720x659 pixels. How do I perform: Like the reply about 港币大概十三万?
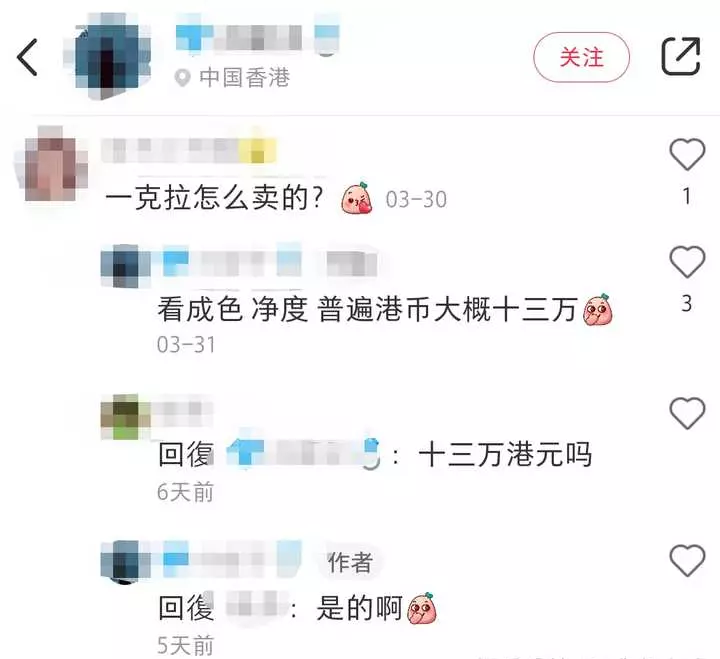point(687,262)
